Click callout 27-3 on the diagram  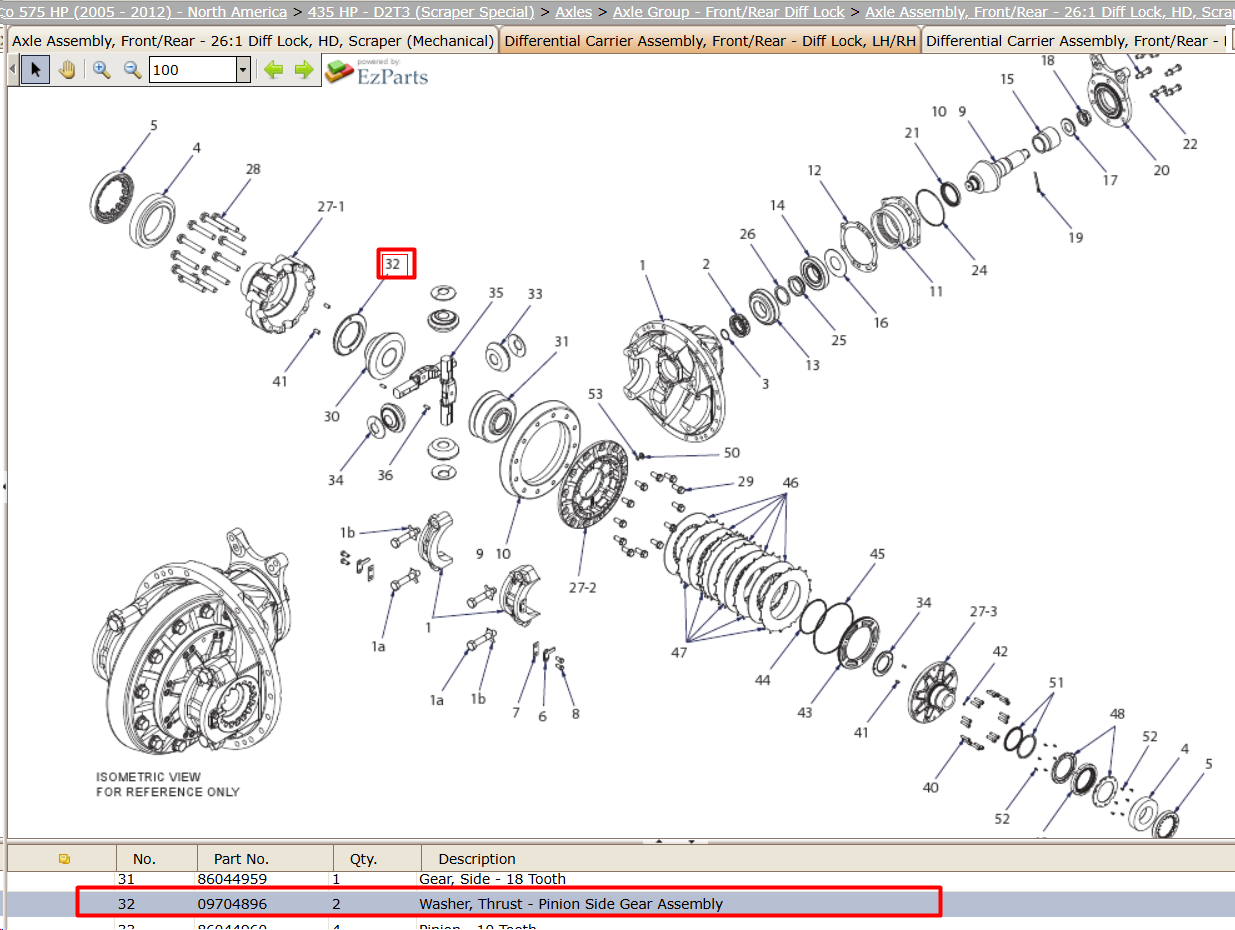[983, 611]
